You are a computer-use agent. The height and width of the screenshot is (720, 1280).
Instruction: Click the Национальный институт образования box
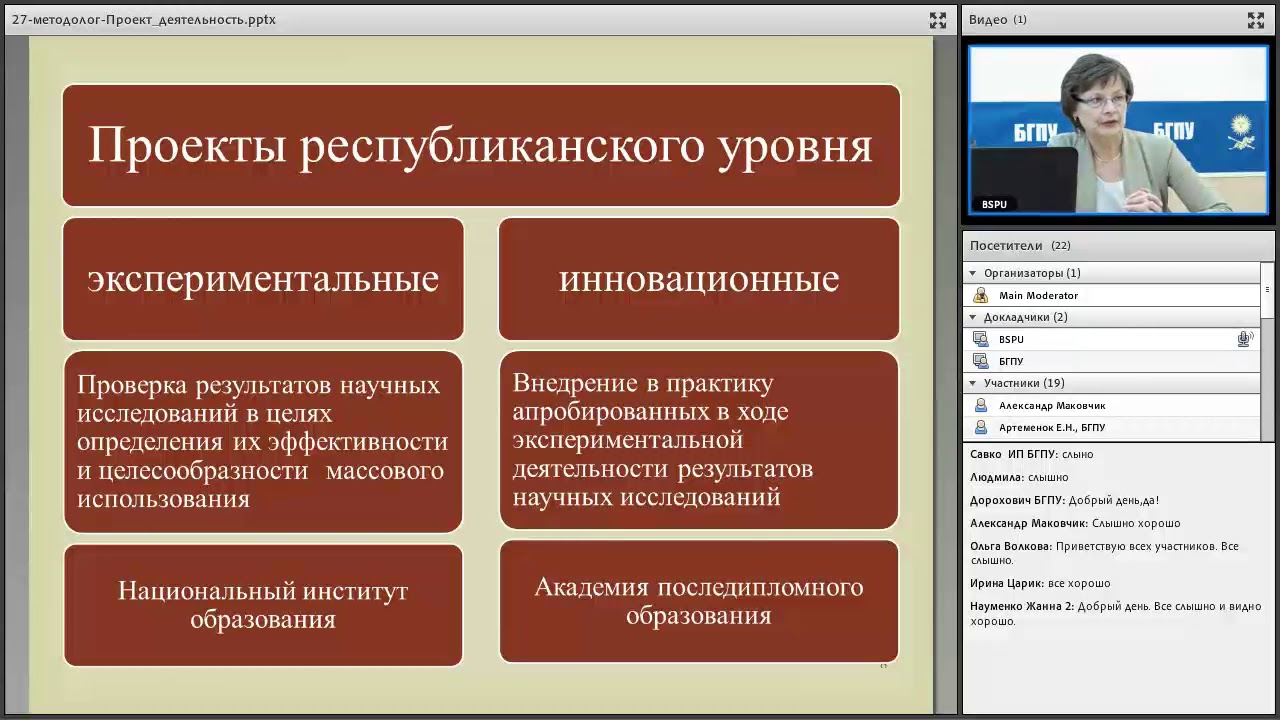263,605
